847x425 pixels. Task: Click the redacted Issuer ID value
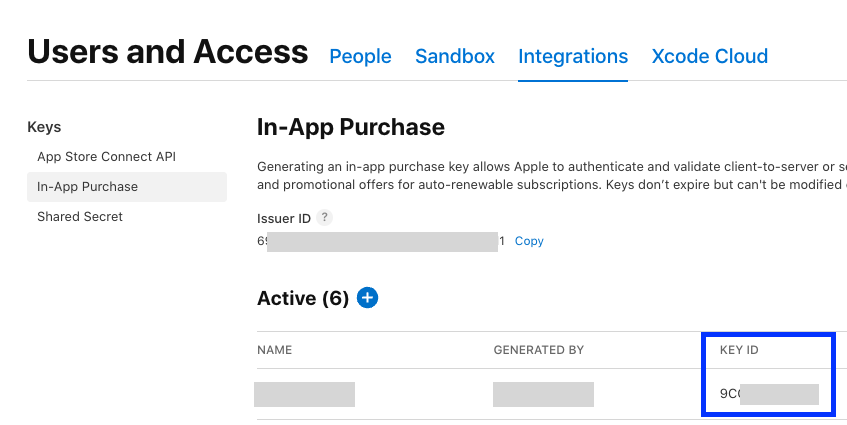382,241
